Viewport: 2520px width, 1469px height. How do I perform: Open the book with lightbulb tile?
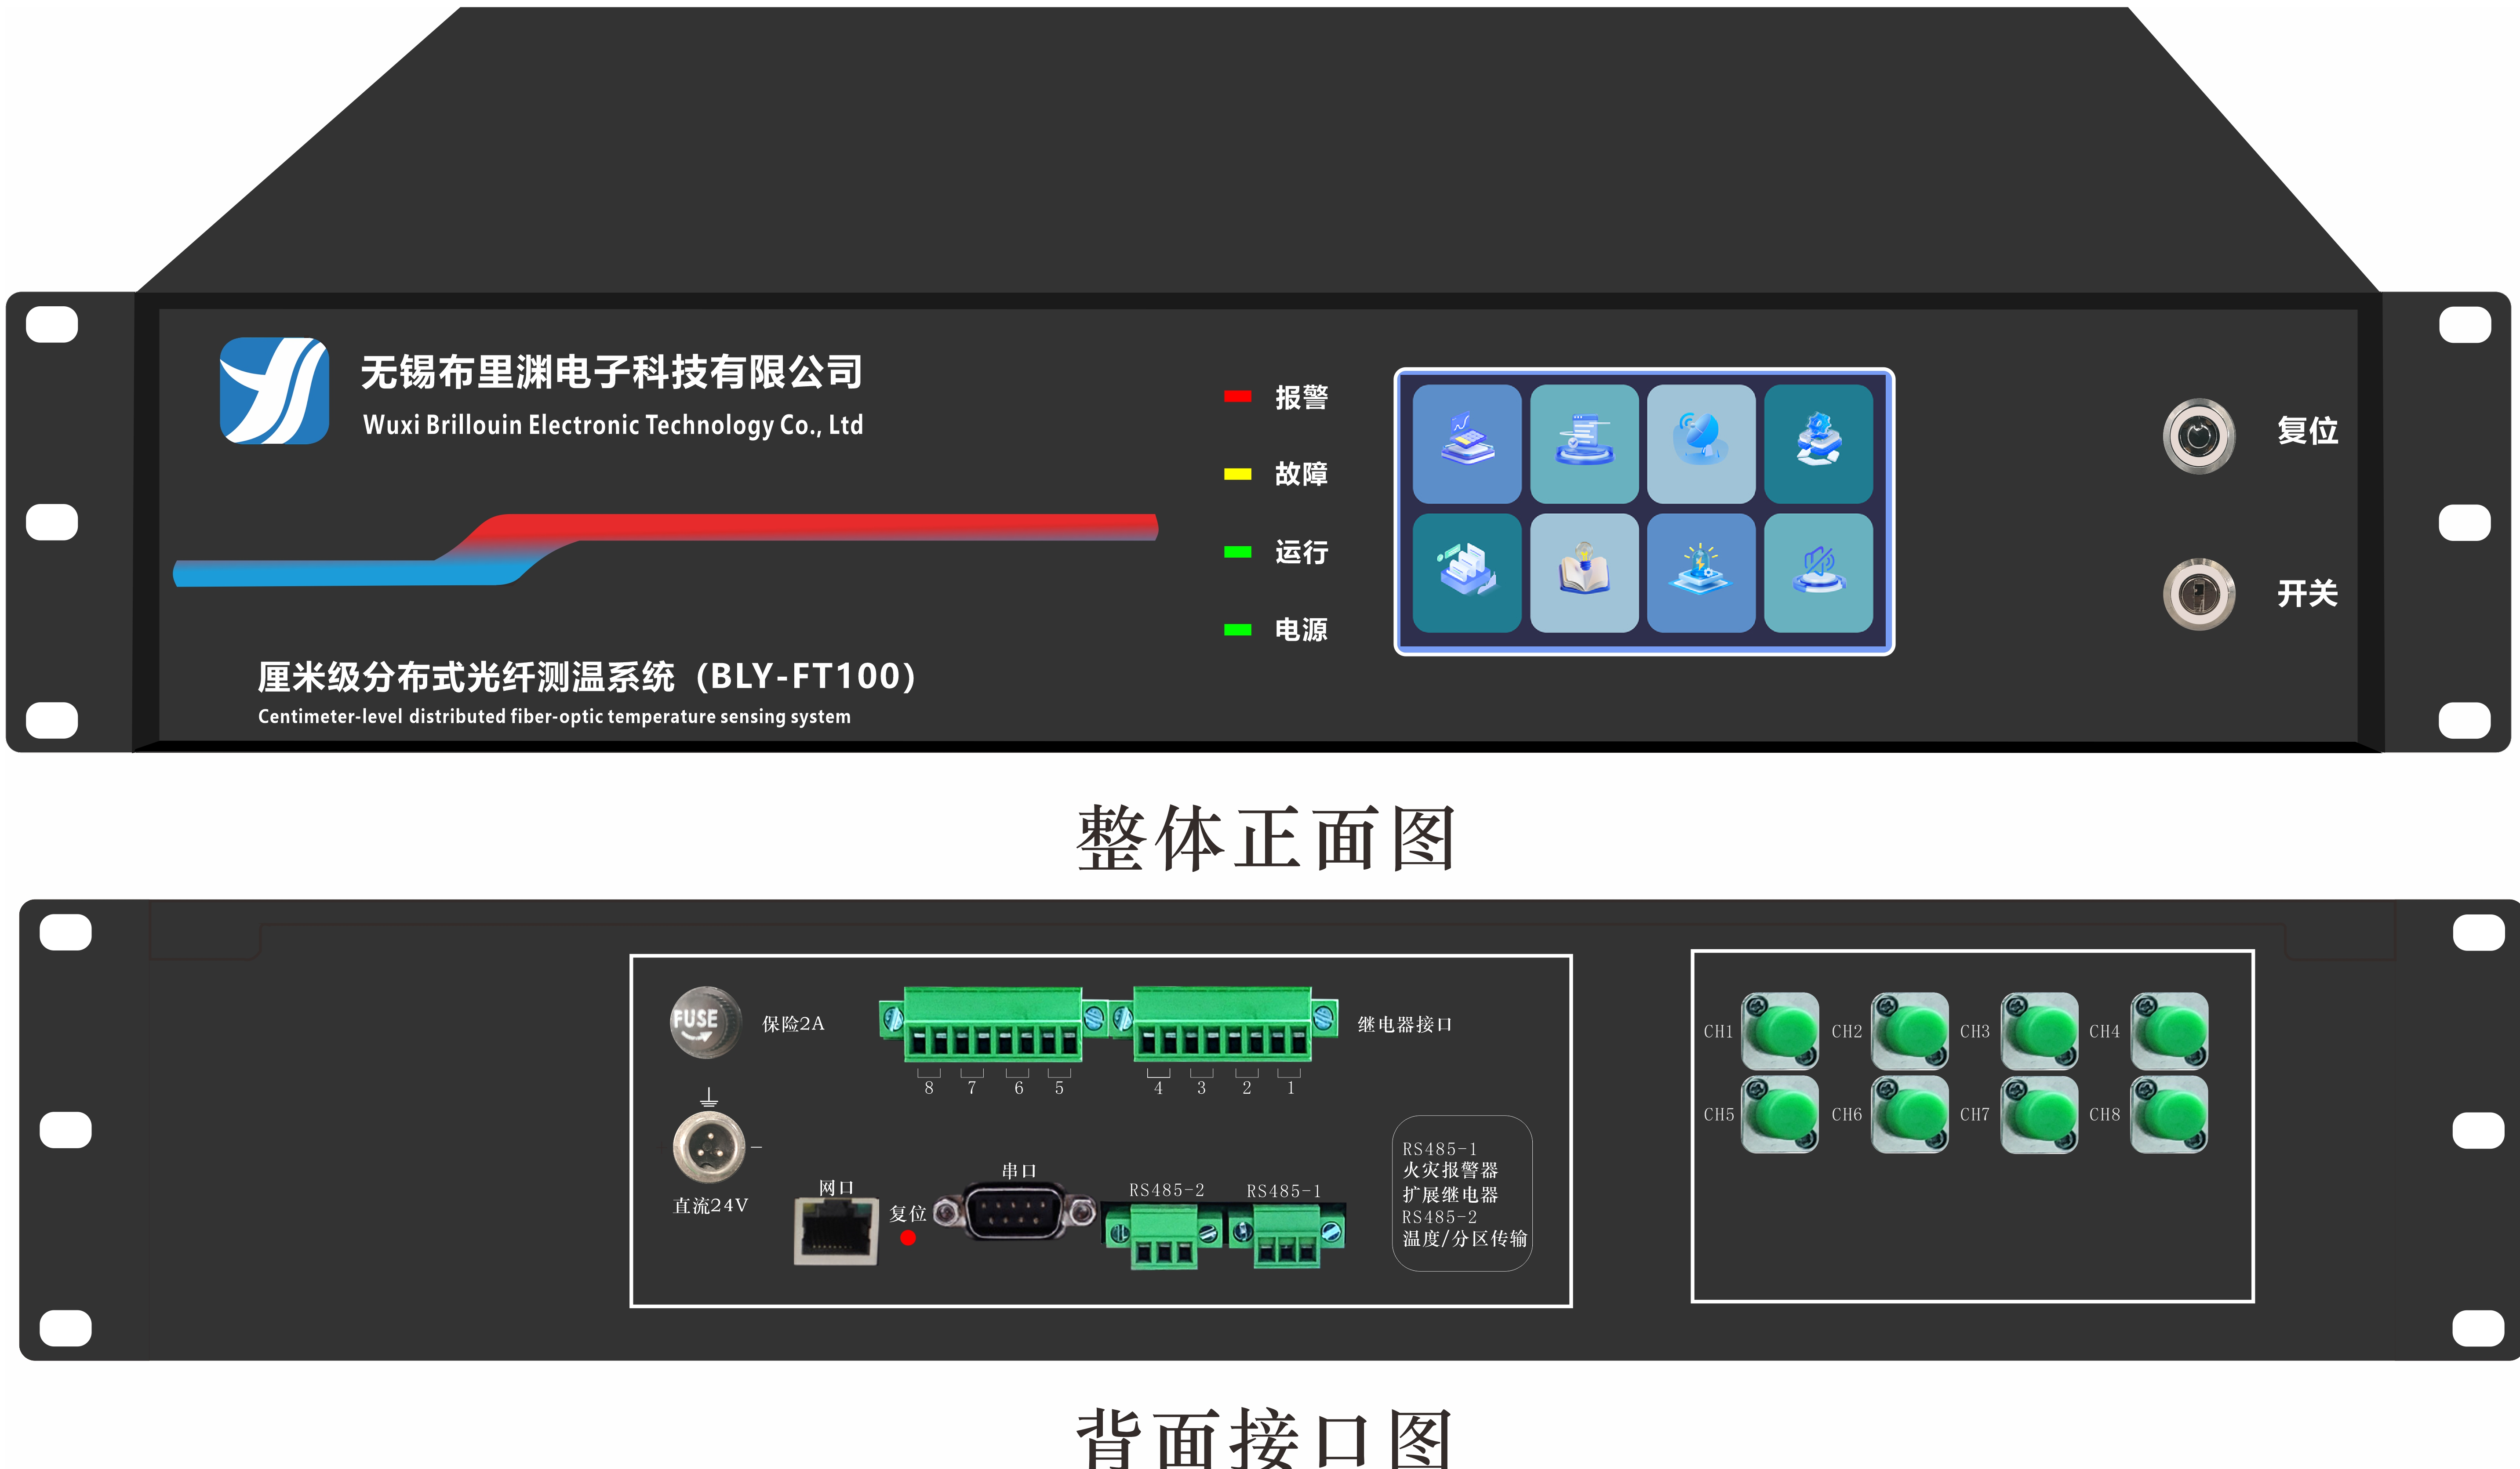(x=1584, y=573)
